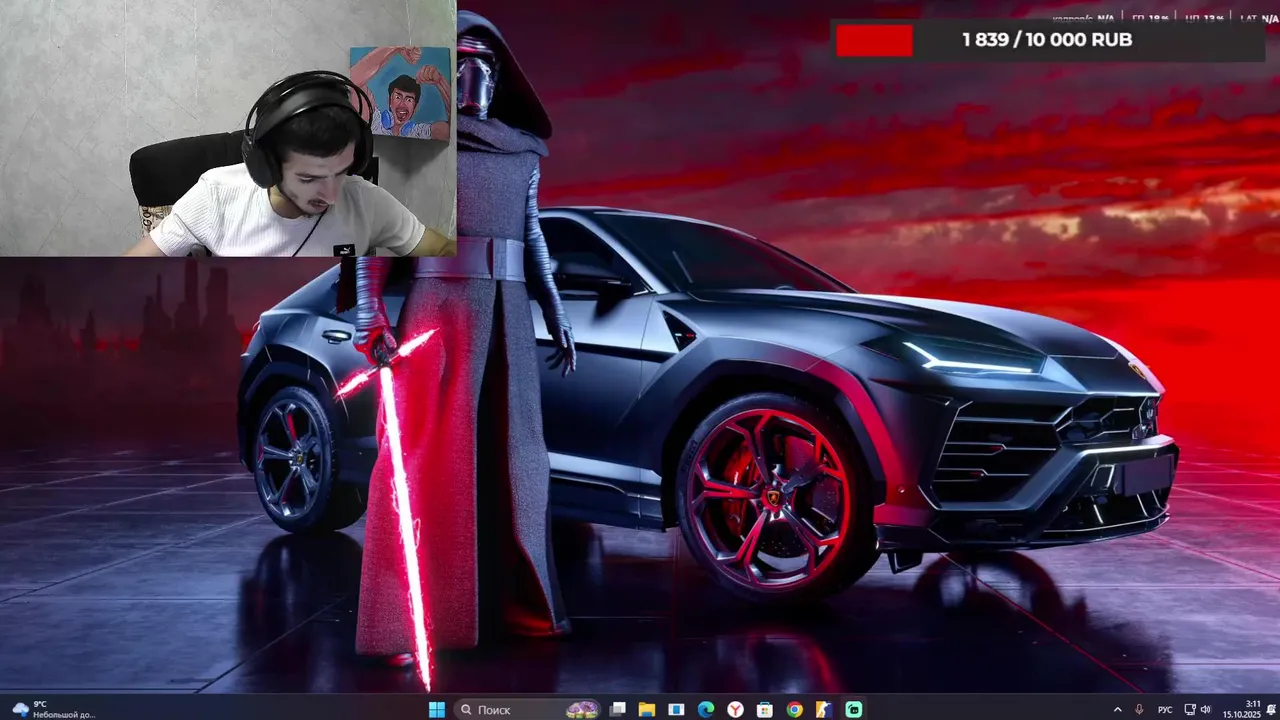Open the green streaming app icon
The image size is (1280, 720).
pyautogui.click(x=853, y=710)
